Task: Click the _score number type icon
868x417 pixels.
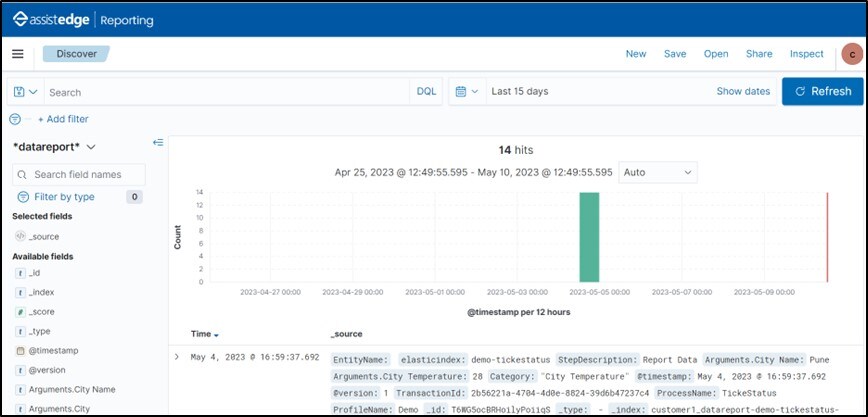Action: 20,312
